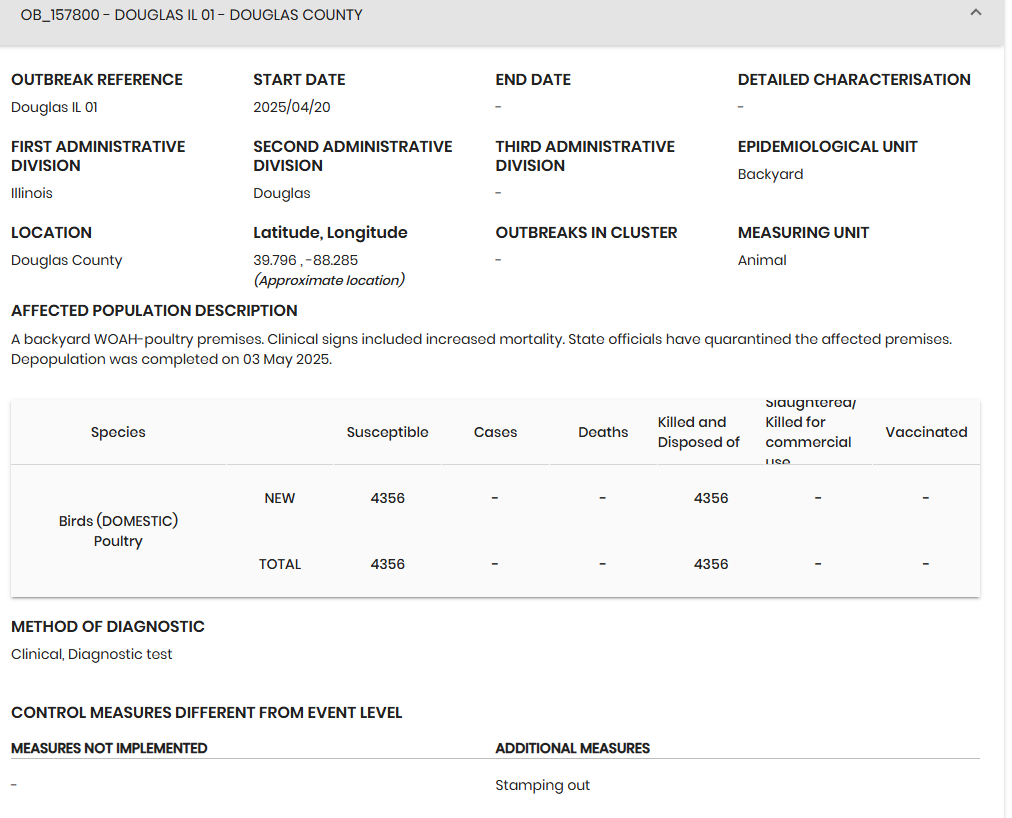
Task: Click the FIRST ADMINISTRATIVE DIVISION label
Action: click(98, 156)
